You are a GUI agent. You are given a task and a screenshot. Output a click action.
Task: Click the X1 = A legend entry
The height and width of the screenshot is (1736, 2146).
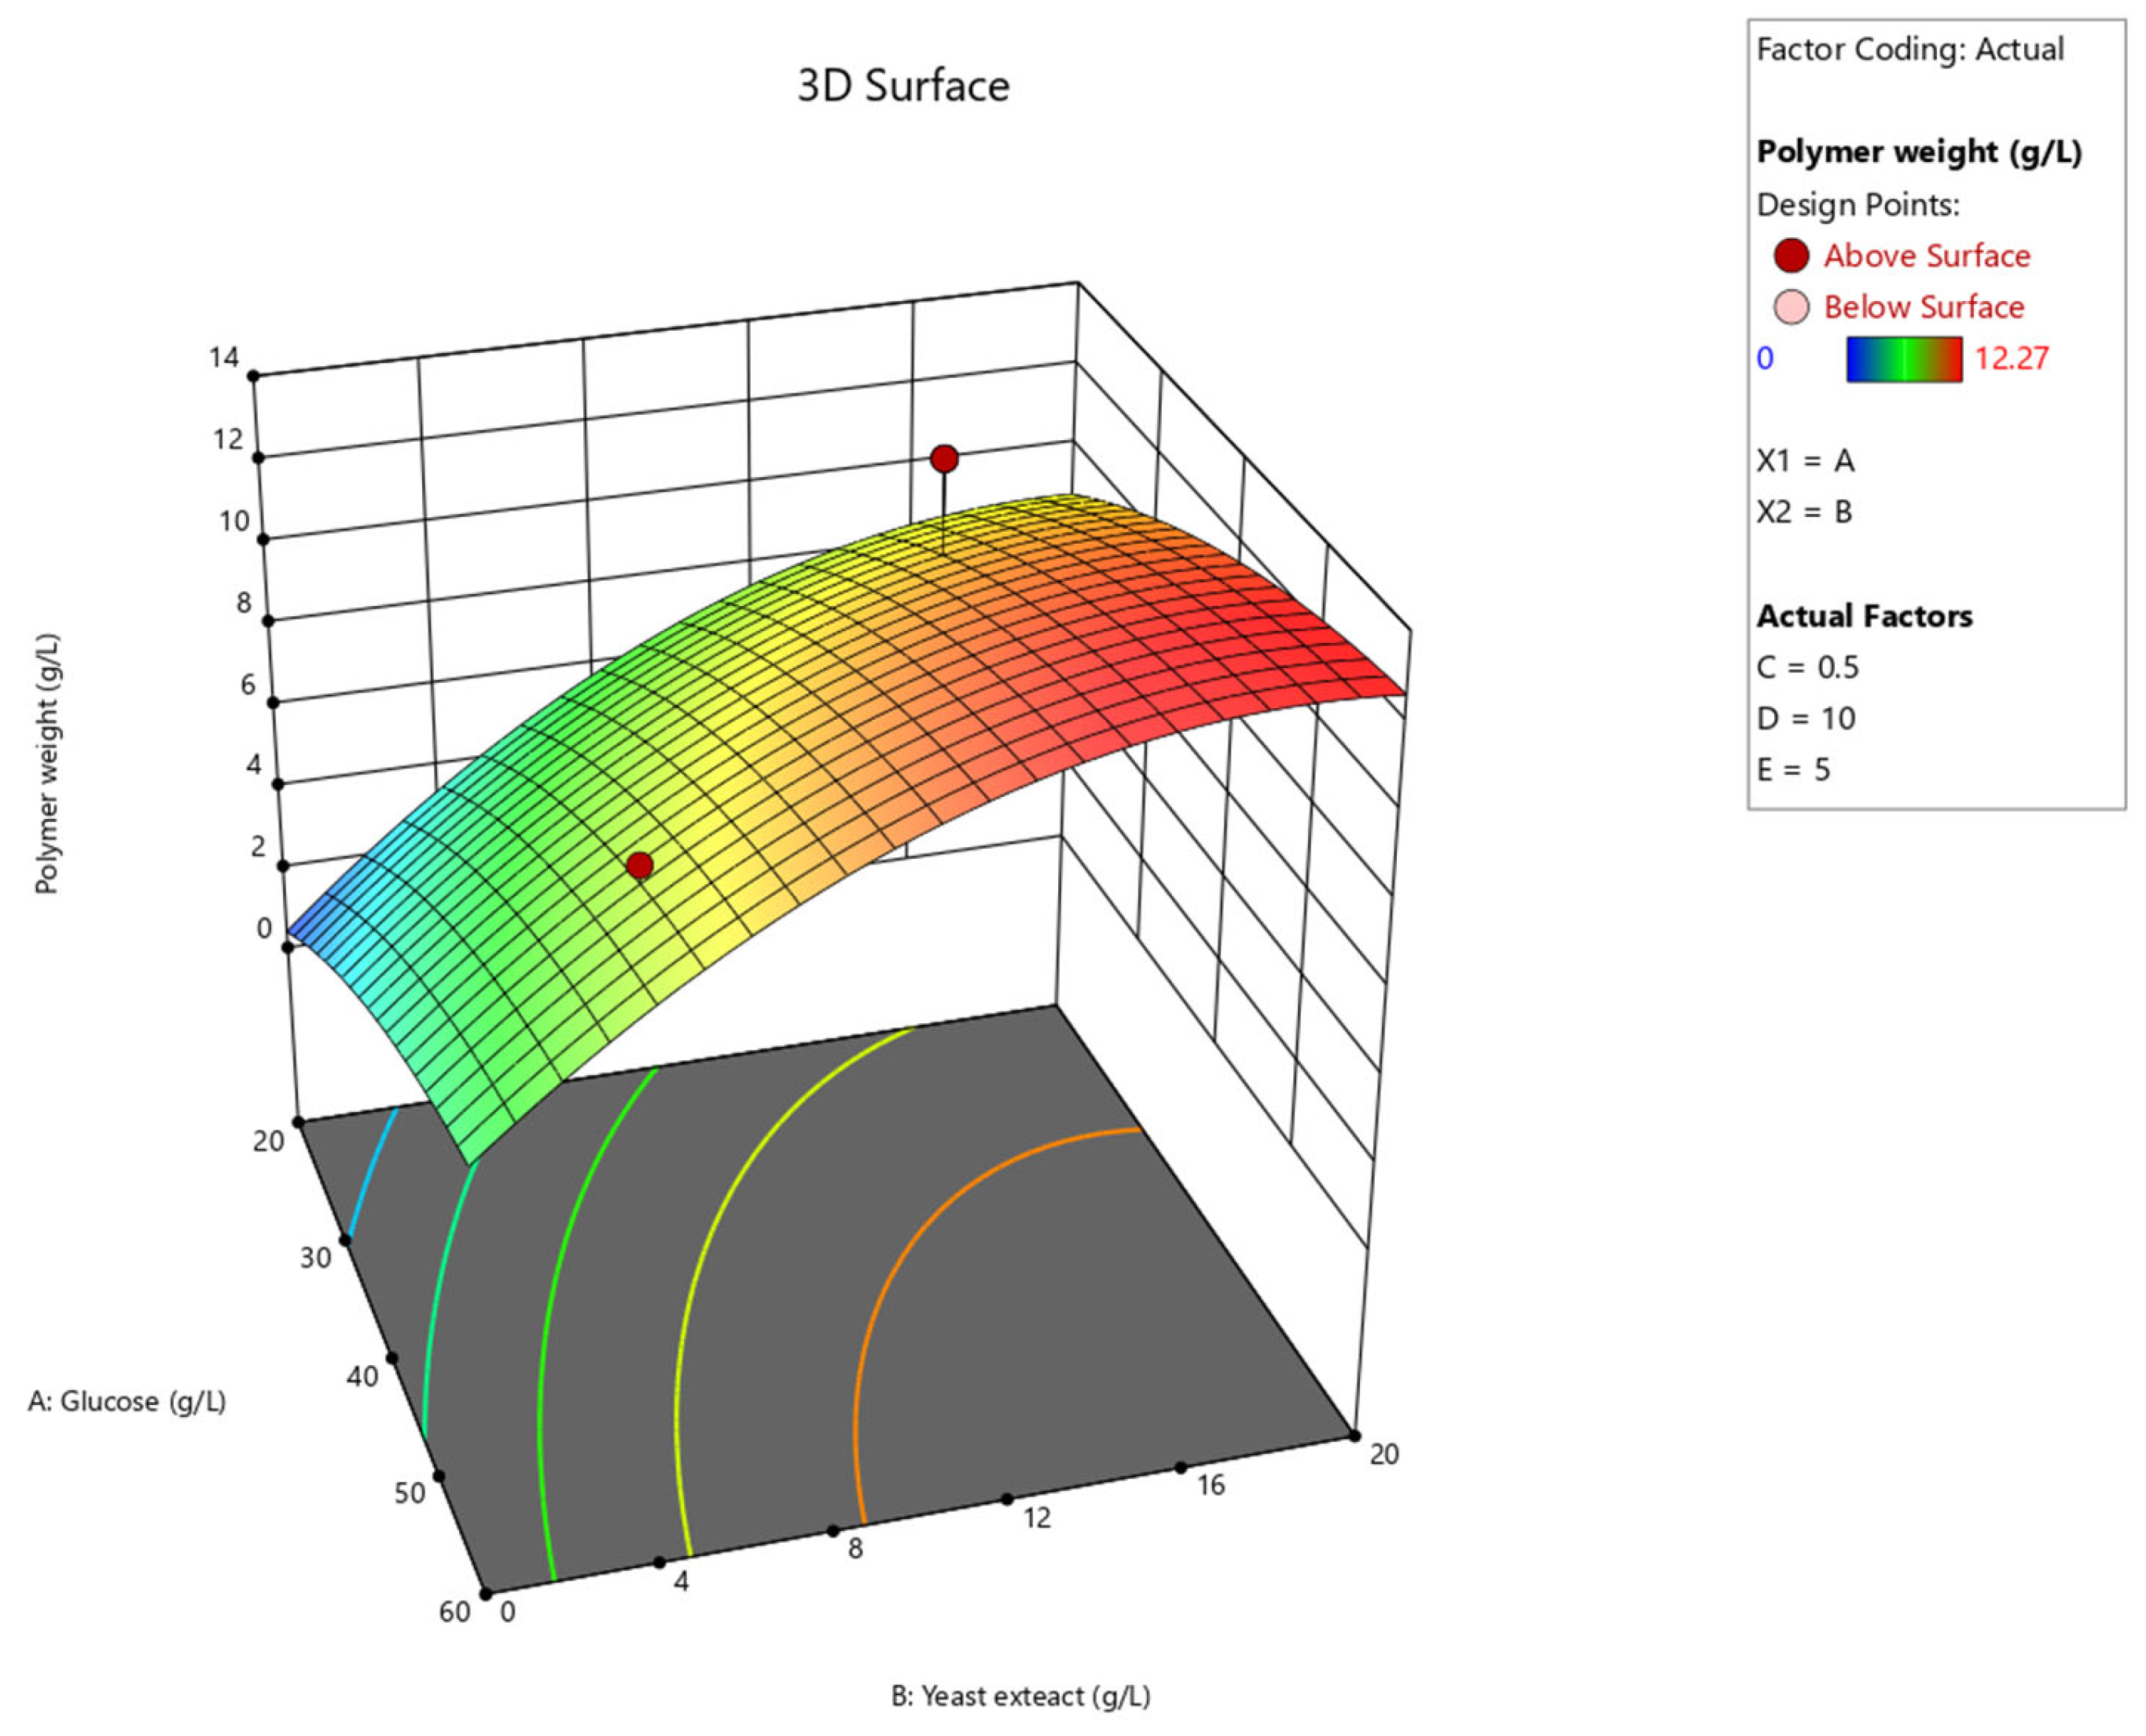[x=1805, y=461]
